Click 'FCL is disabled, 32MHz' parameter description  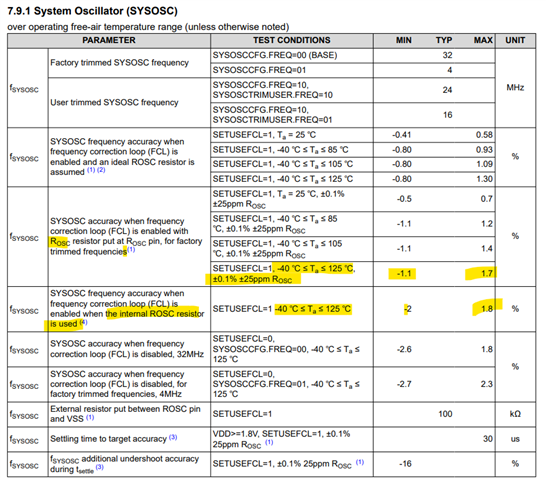(127, 349)
